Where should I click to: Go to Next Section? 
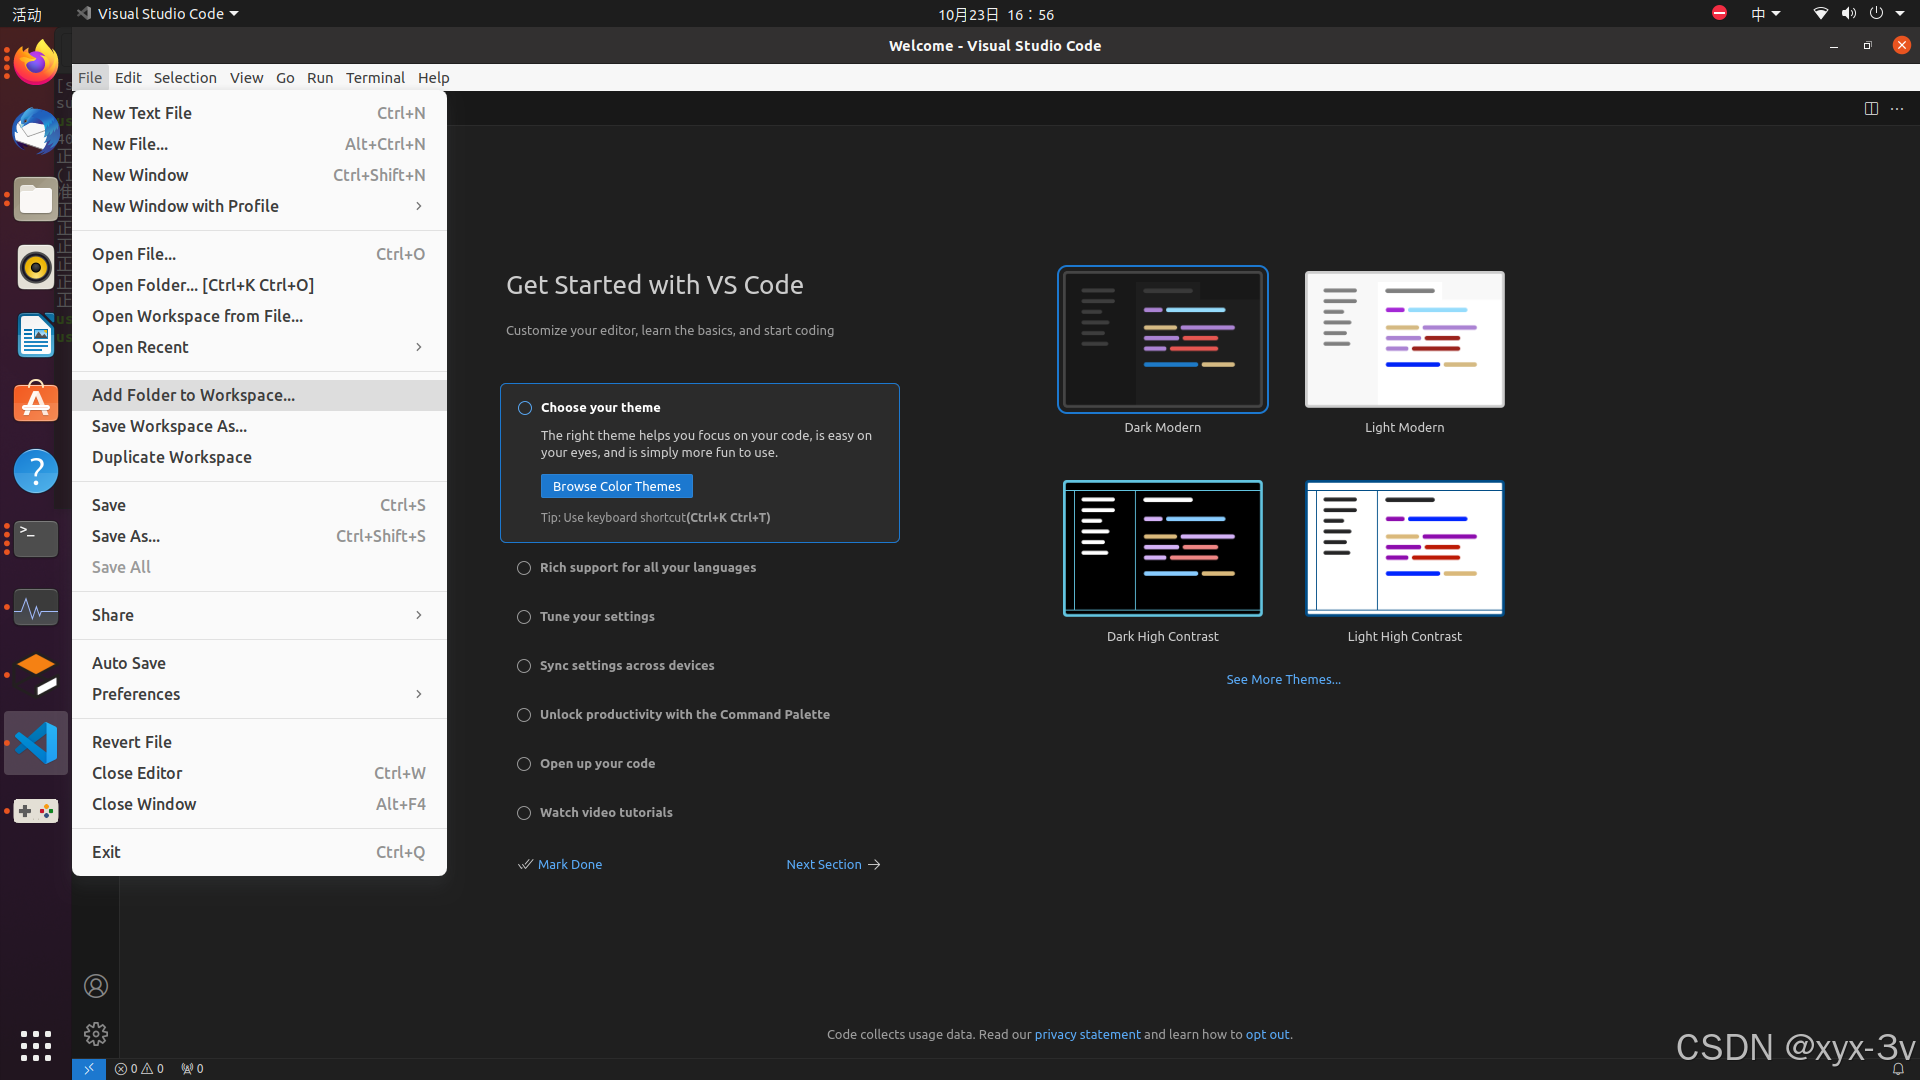click(833, 865)
